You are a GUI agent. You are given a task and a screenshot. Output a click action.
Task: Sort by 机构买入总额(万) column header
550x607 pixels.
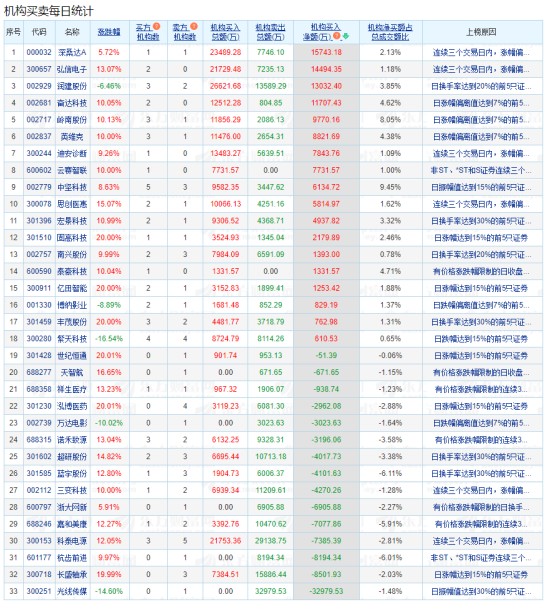[225, 32]
